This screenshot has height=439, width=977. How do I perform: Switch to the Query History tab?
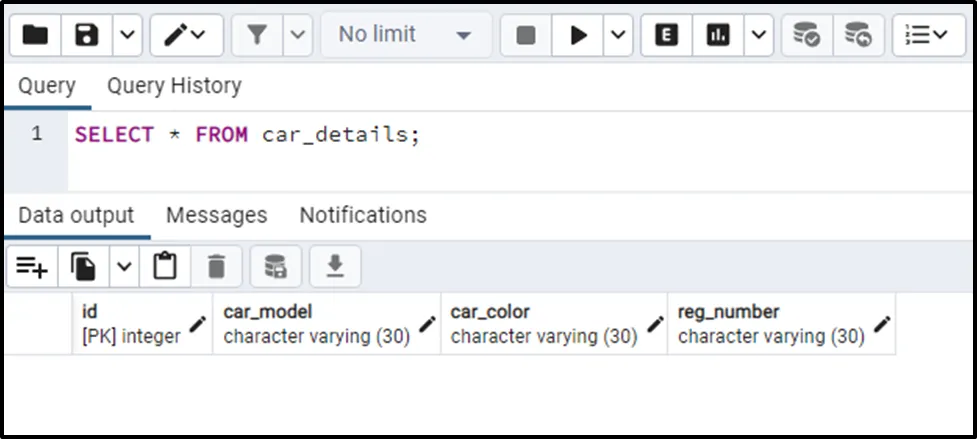174,86
